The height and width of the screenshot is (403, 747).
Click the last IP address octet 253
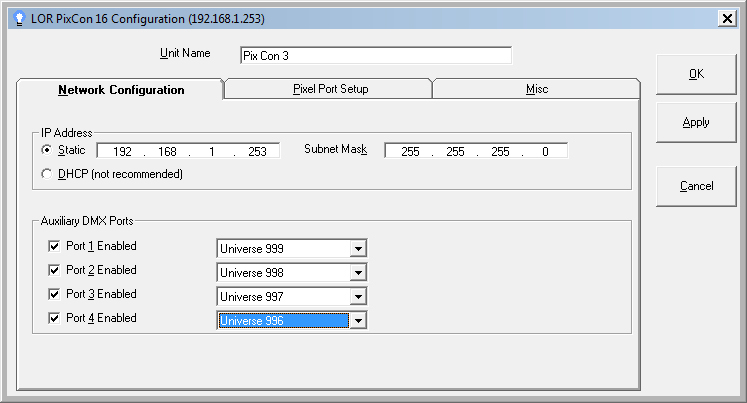(257, 151)
